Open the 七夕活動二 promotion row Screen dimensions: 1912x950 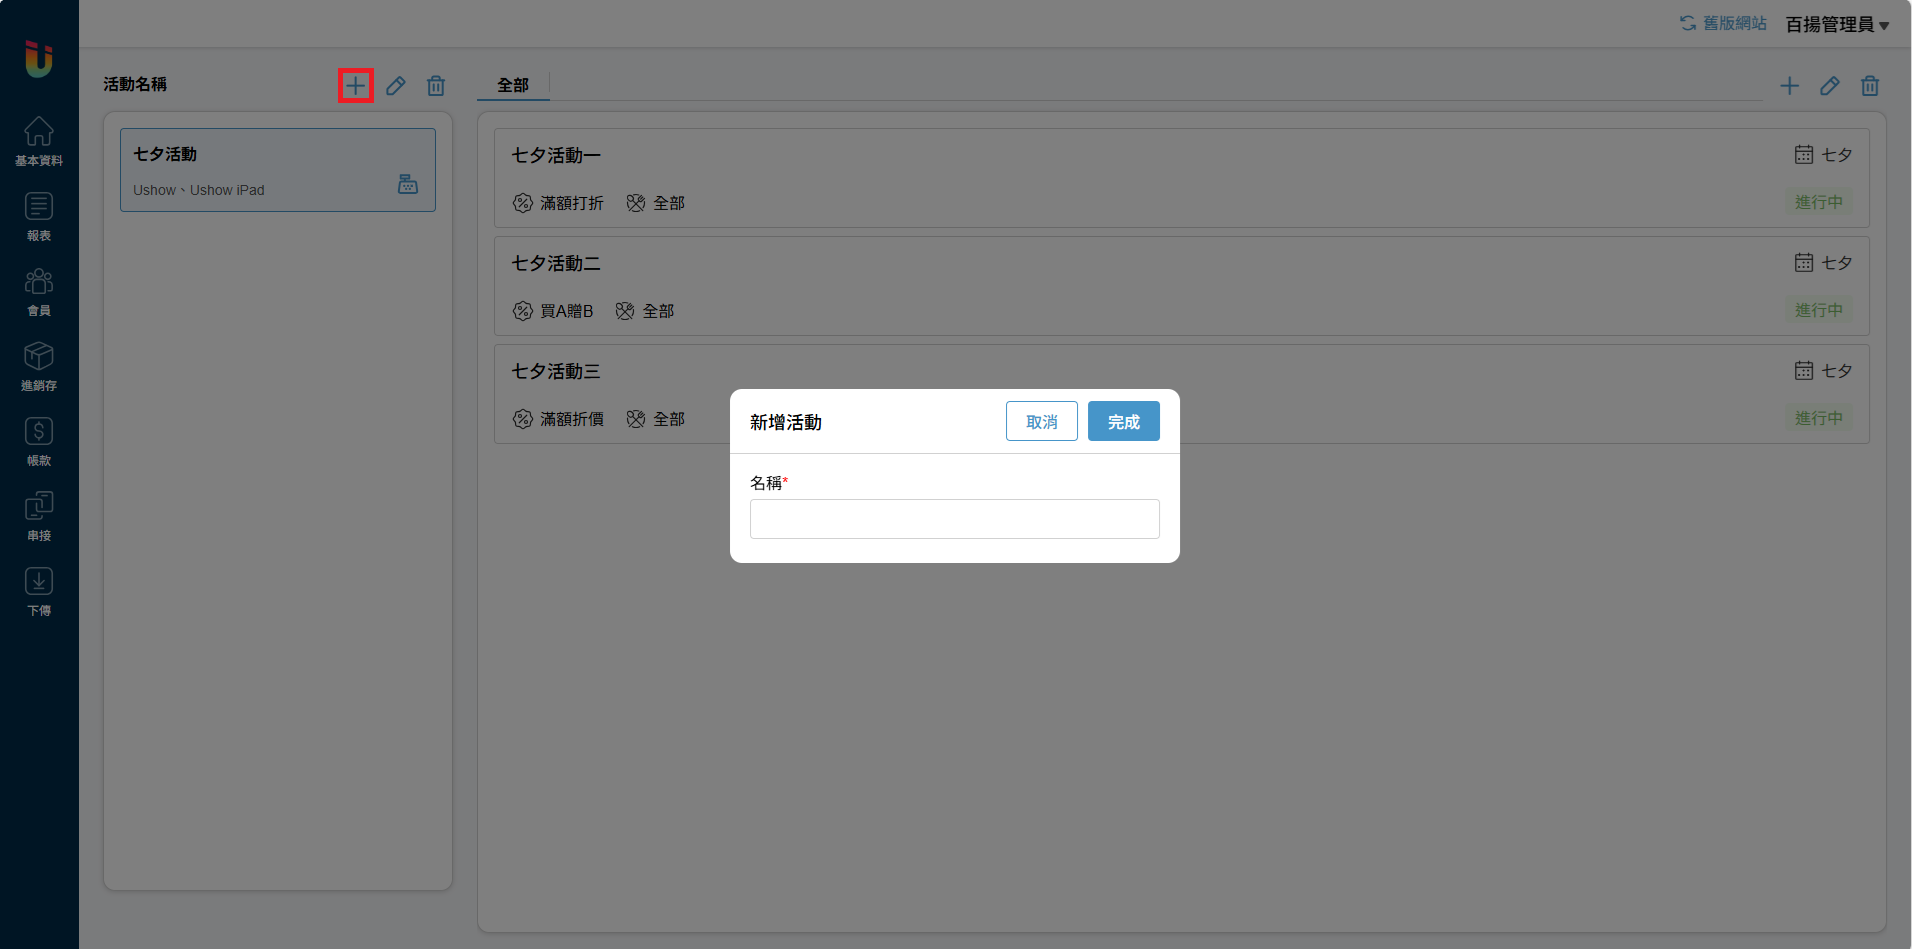point(1181,286)
